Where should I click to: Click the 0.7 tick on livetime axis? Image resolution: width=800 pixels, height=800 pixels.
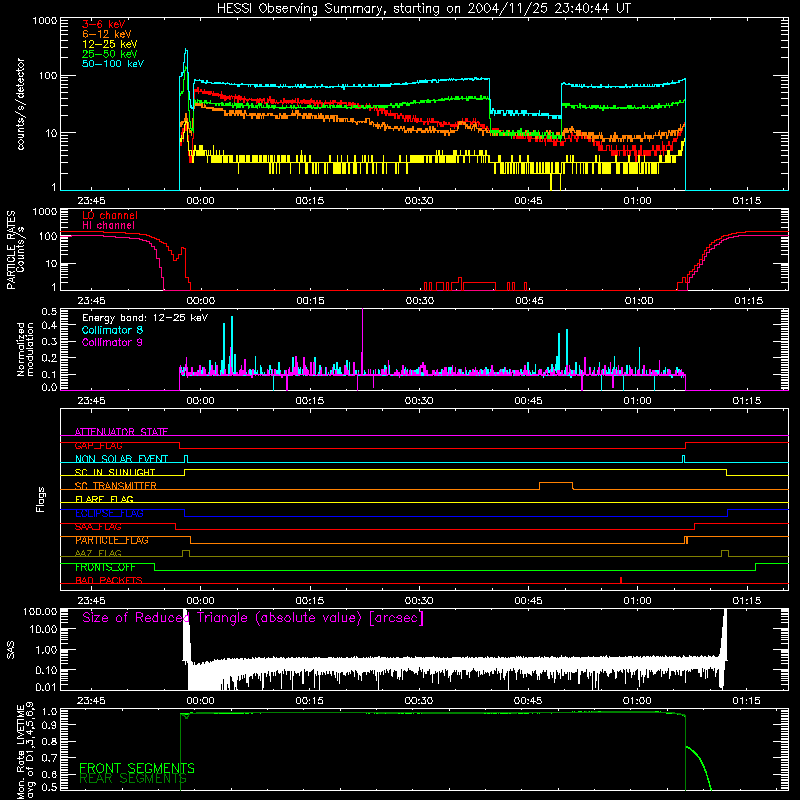coord(49,758)
